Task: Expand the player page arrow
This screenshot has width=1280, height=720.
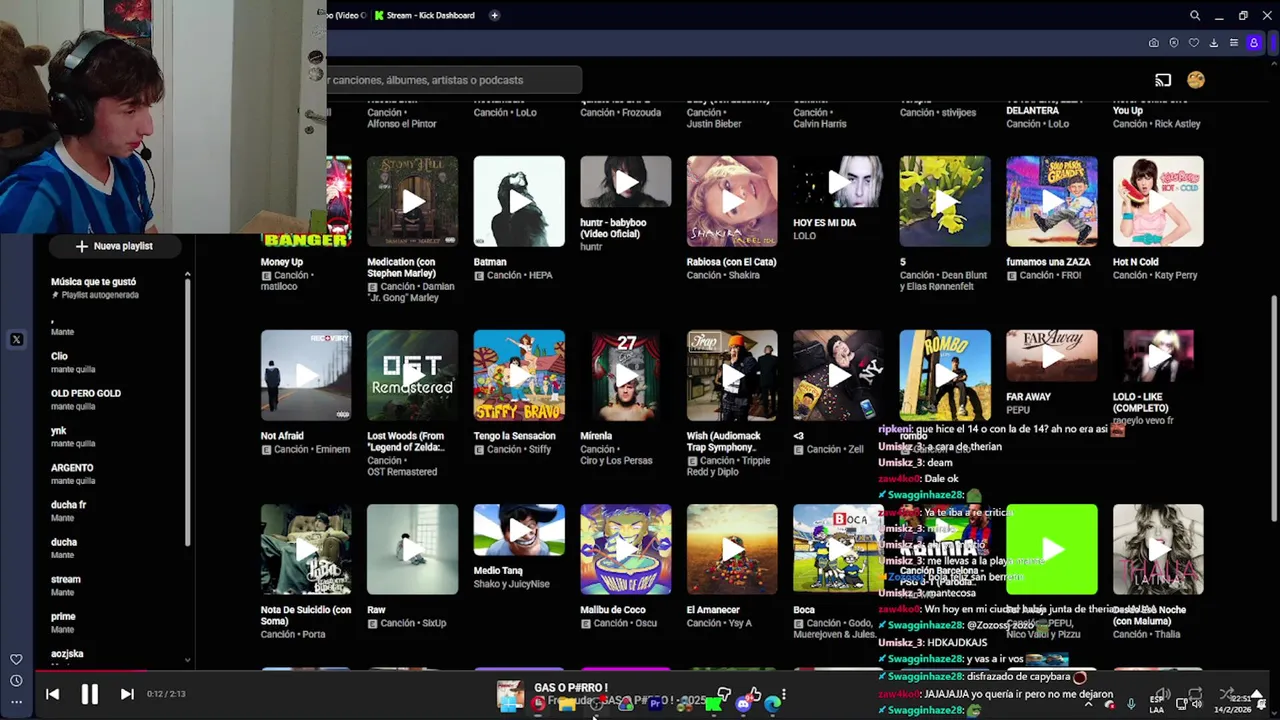Action: pos(1257,694)
